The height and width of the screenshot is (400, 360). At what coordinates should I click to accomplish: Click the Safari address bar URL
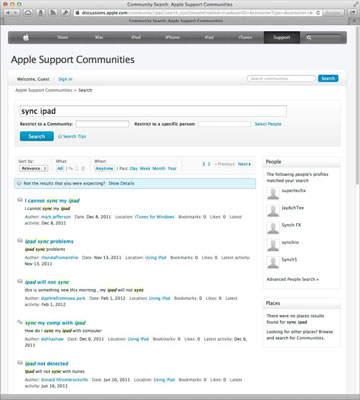pyautogui.click(x=197, y=13)
